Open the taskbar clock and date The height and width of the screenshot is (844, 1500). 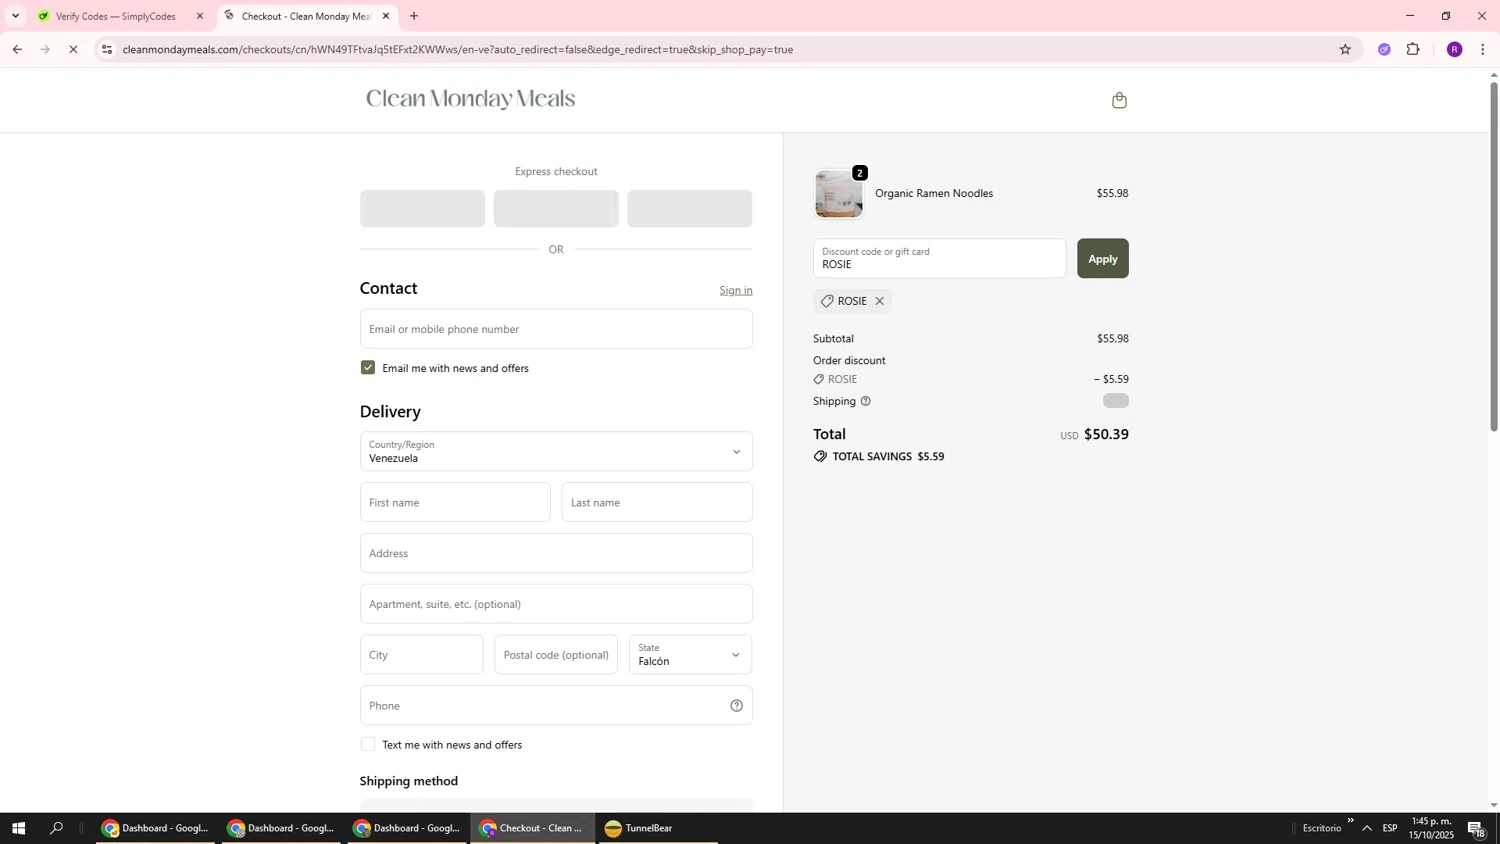coord(1431,828)
